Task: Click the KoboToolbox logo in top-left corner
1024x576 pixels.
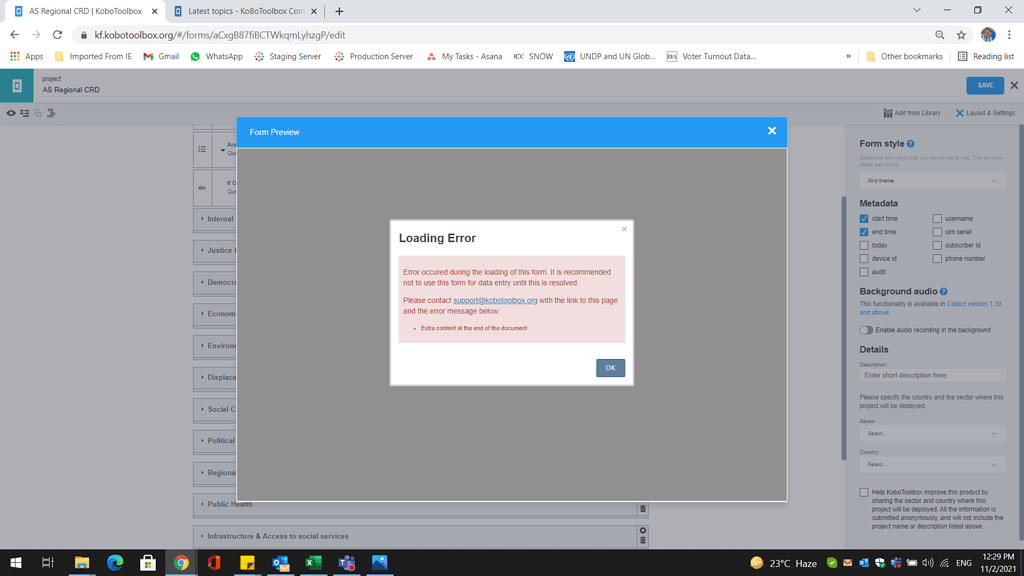Action: (x=15, y=86)
